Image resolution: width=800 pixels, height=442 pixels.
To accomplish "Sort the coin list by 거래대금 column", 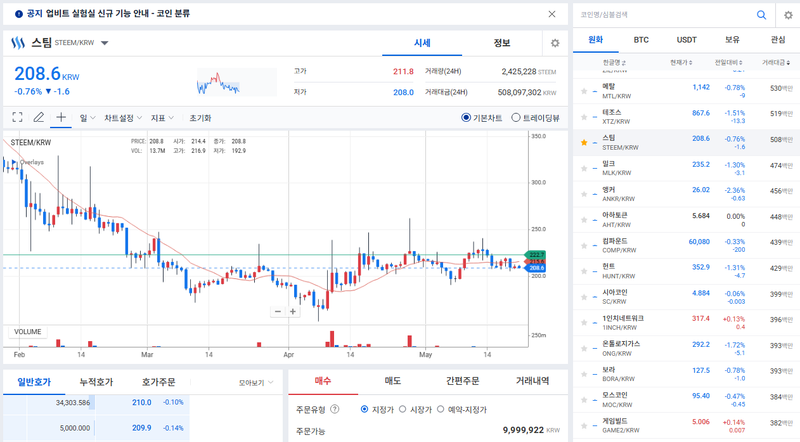I will point(777,62).
